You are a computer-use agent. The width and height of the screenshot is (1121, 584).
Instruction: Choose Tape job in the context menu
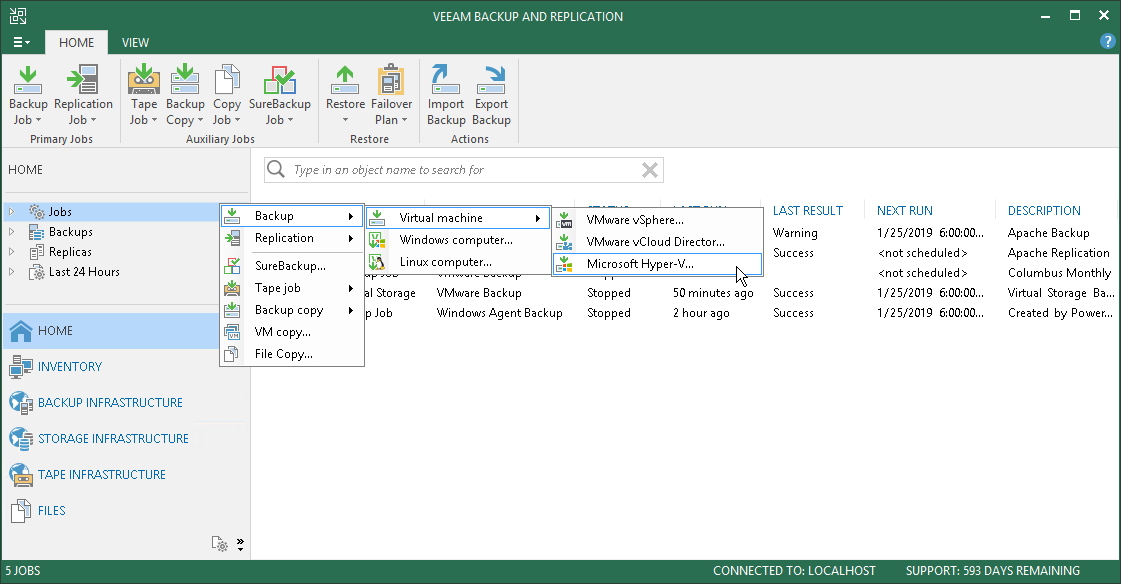click(292, 288)
